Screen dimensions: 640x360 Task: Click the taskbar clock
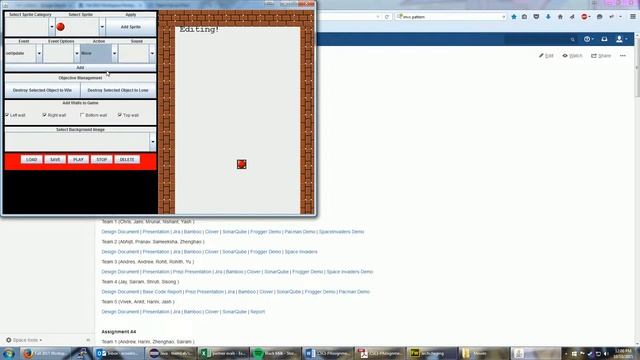click(623, 353)
